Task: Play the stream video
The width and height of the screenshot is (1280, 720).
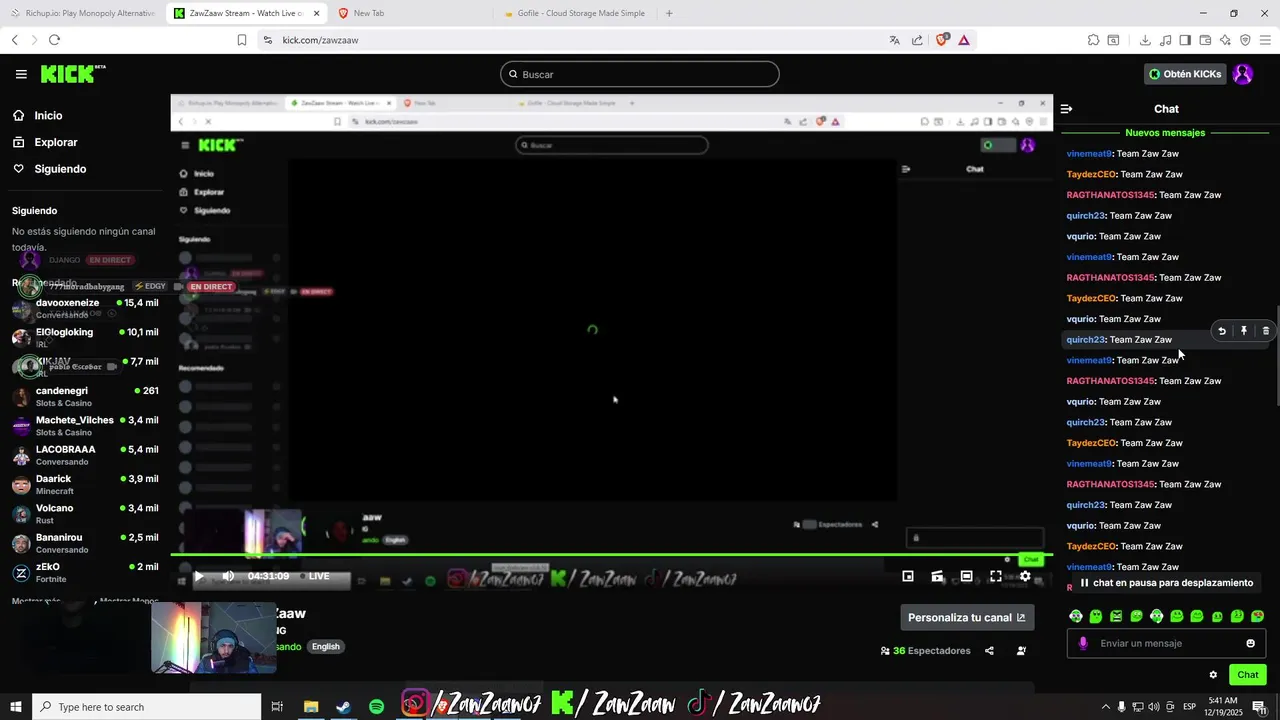Action: tap(199, 576)
